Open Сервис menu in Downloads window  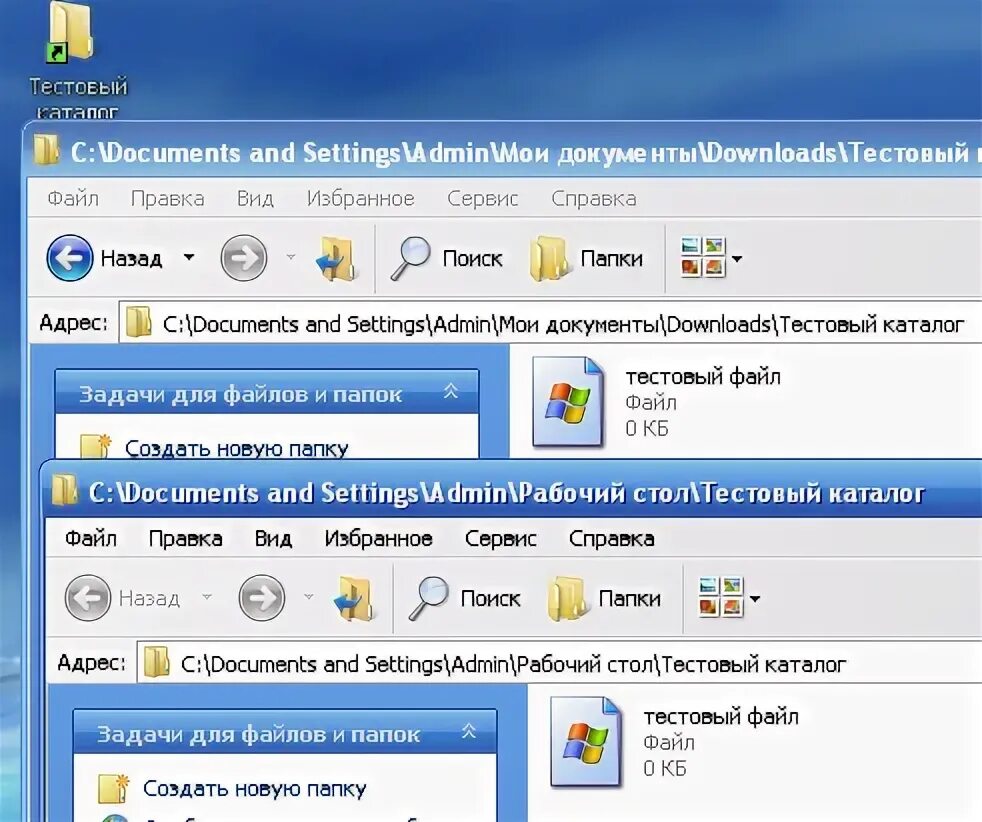(482, 198)
